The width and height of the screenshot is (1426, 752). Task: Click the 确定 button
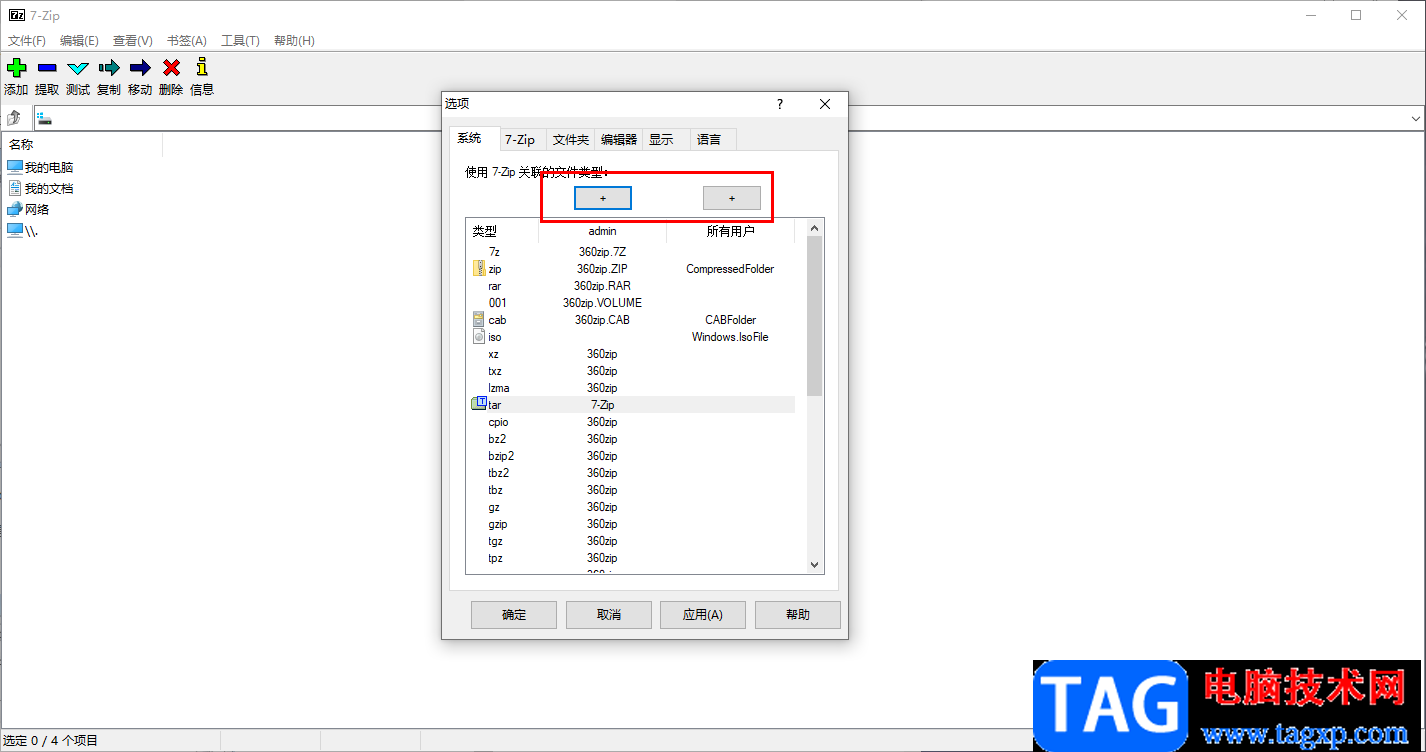click(x=514, y=615)
